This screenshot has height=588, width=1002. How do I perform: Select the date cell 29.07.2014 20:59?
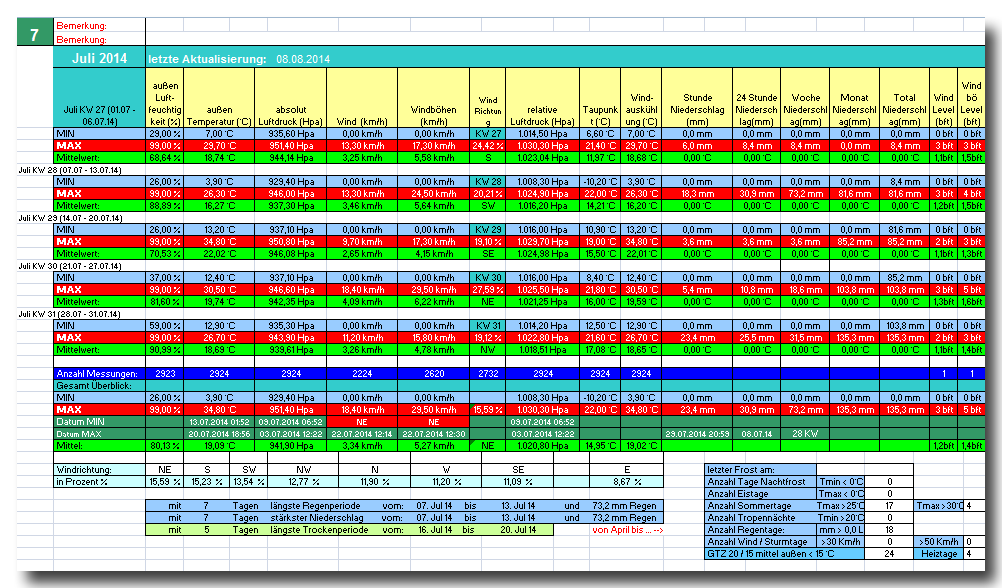pyautogui.click(x=697, y=434)
